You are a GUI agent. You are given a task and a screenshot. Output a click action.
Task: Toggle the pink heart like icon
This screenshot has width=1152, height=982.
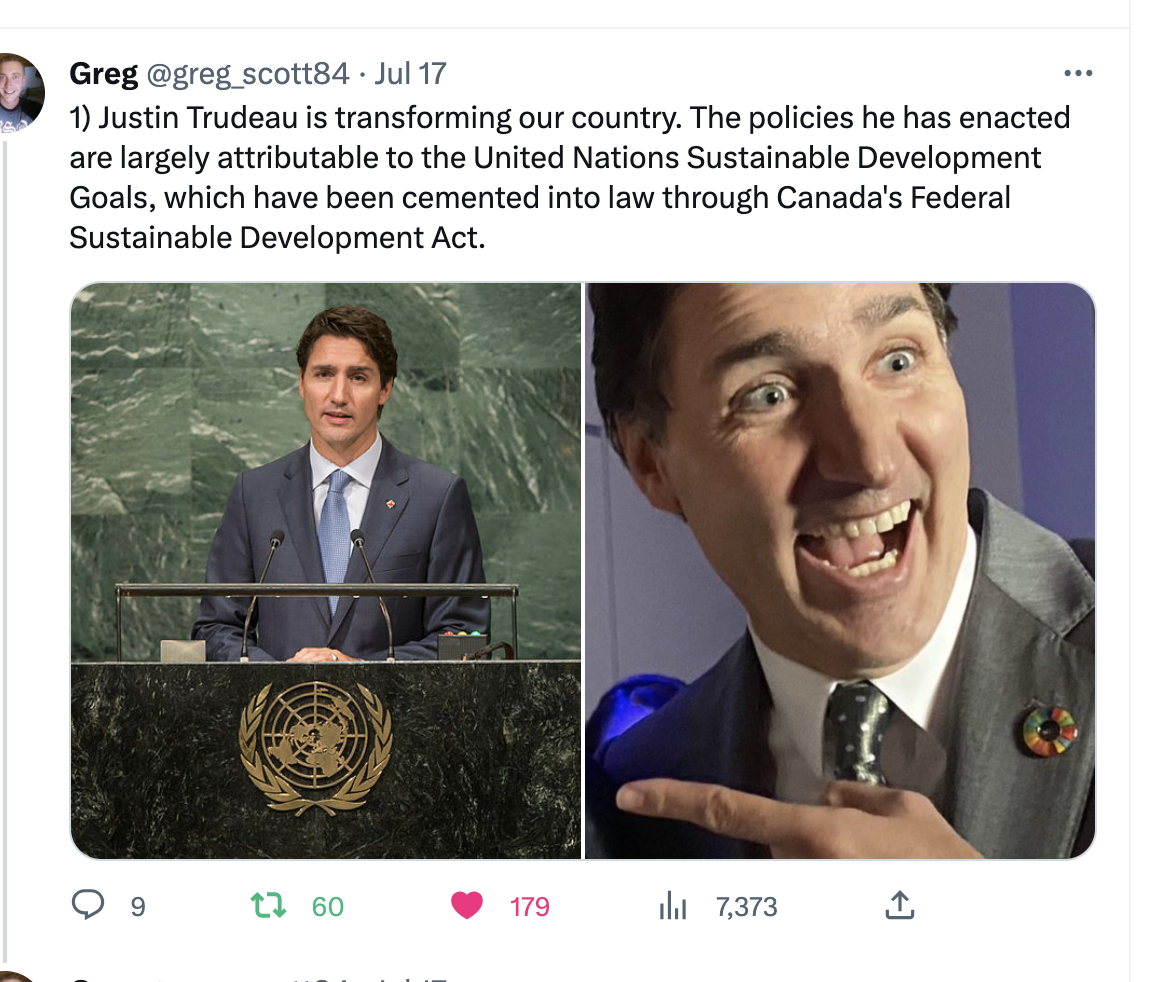(x=467, y=906)
